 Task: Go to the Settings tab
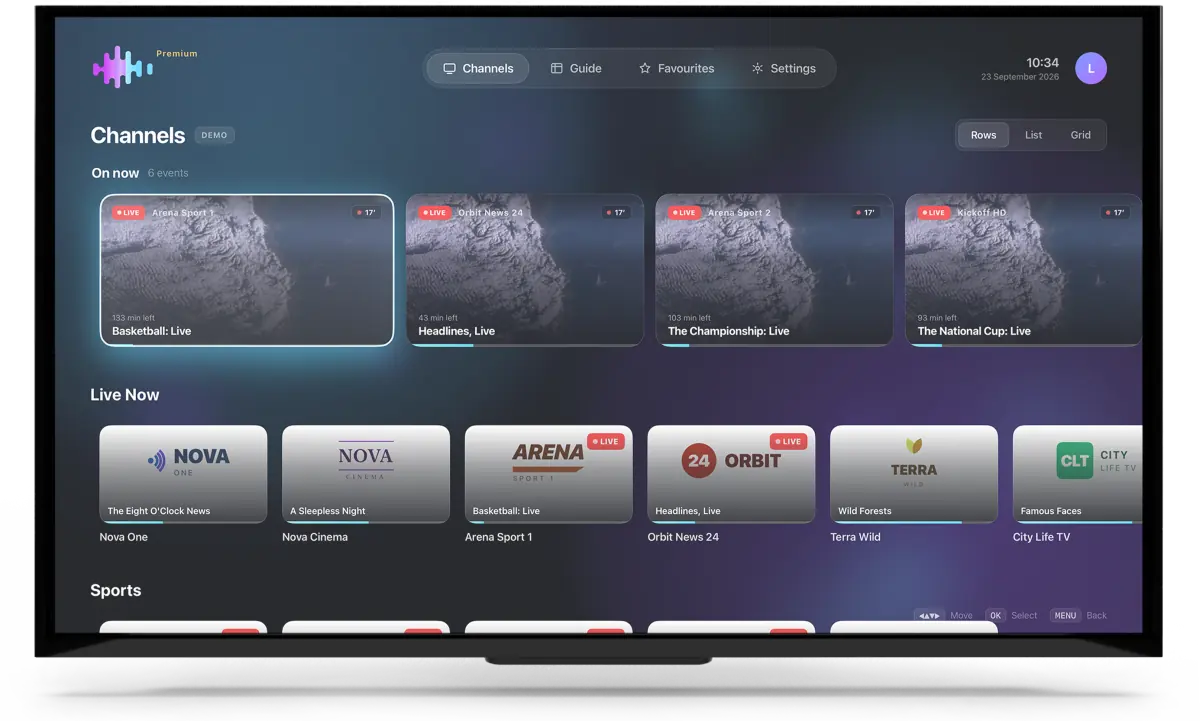click(x=783, y=68)
